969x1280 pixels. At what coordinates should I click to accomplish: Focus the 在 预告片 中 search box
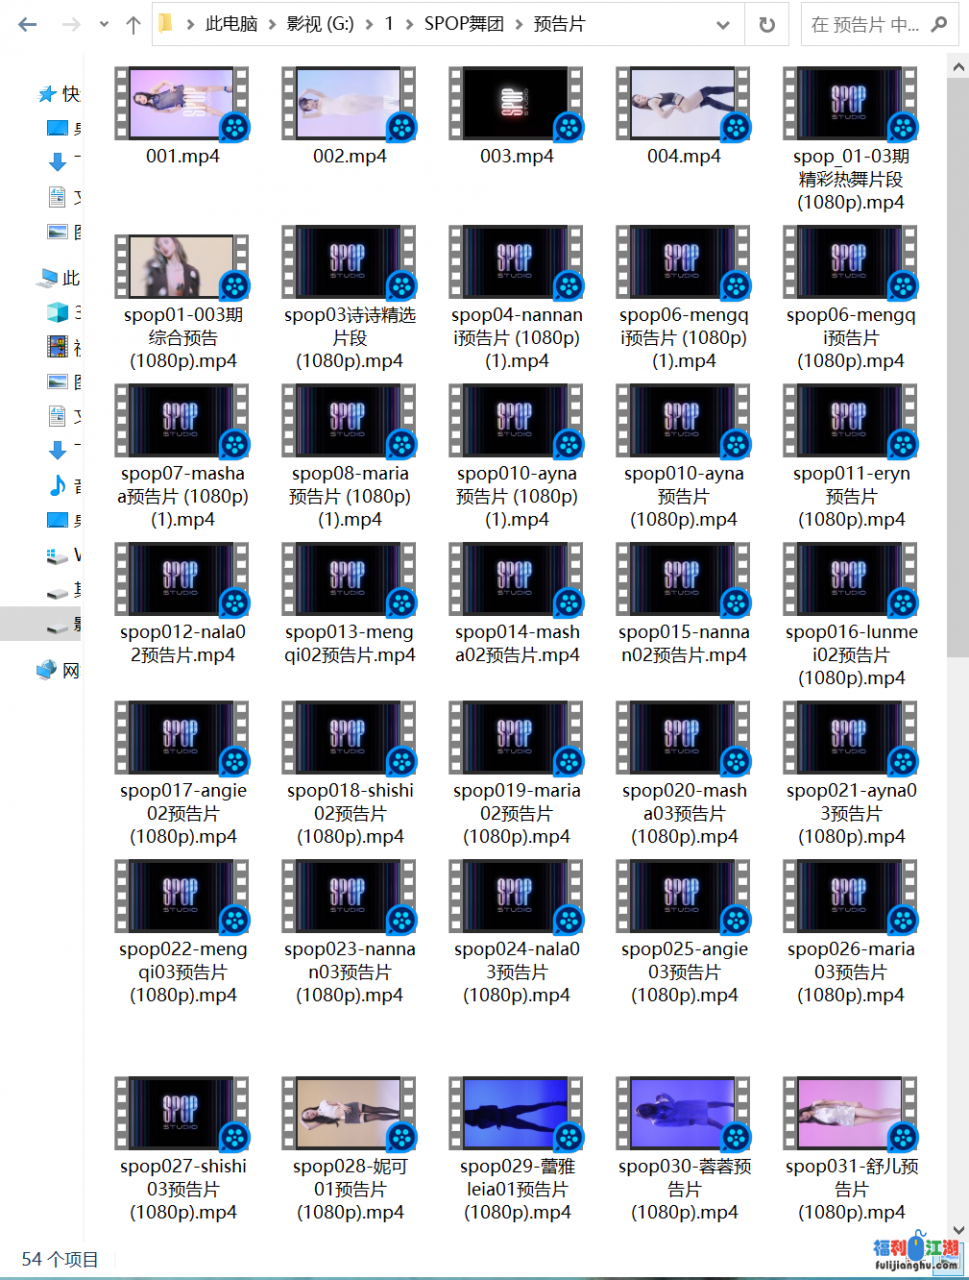pos(864,25)
